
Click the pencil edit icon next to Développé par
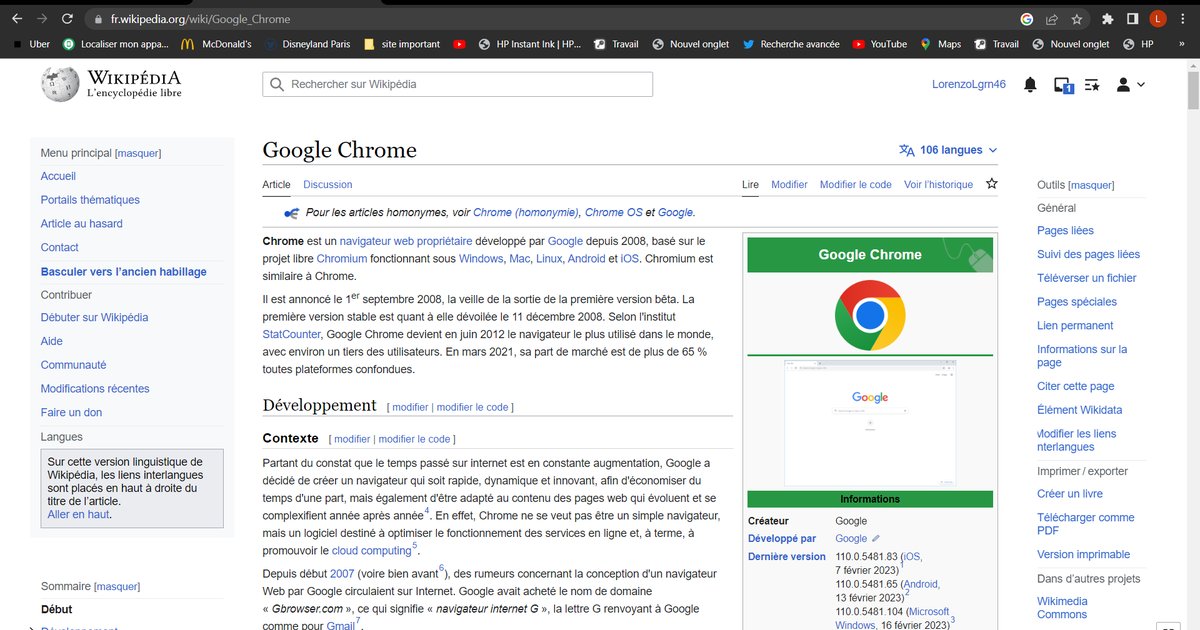click(876, 539)
